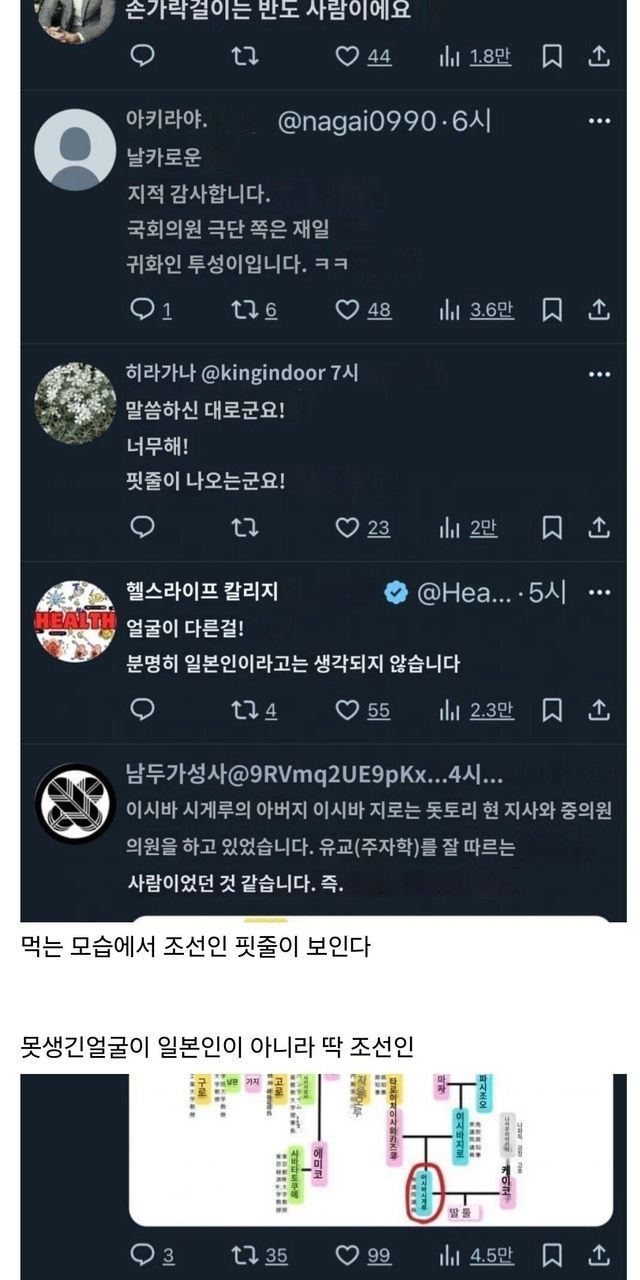View analytics showing 2만 views

pyautogui.click(x=468, y=527)
